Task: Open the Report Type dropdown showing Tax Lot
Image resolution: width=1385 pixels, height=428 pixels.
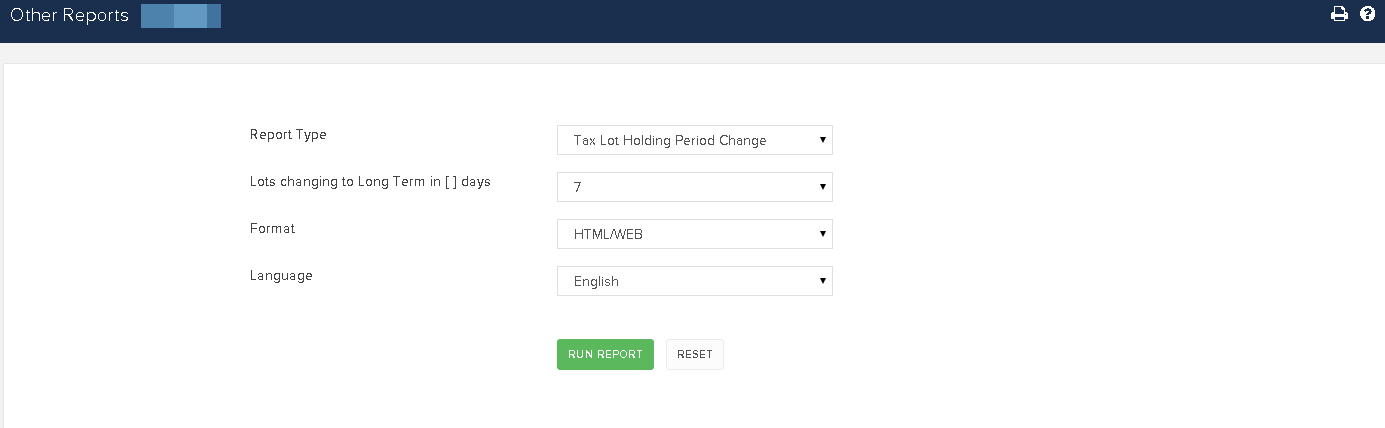Action: [695, 140]
